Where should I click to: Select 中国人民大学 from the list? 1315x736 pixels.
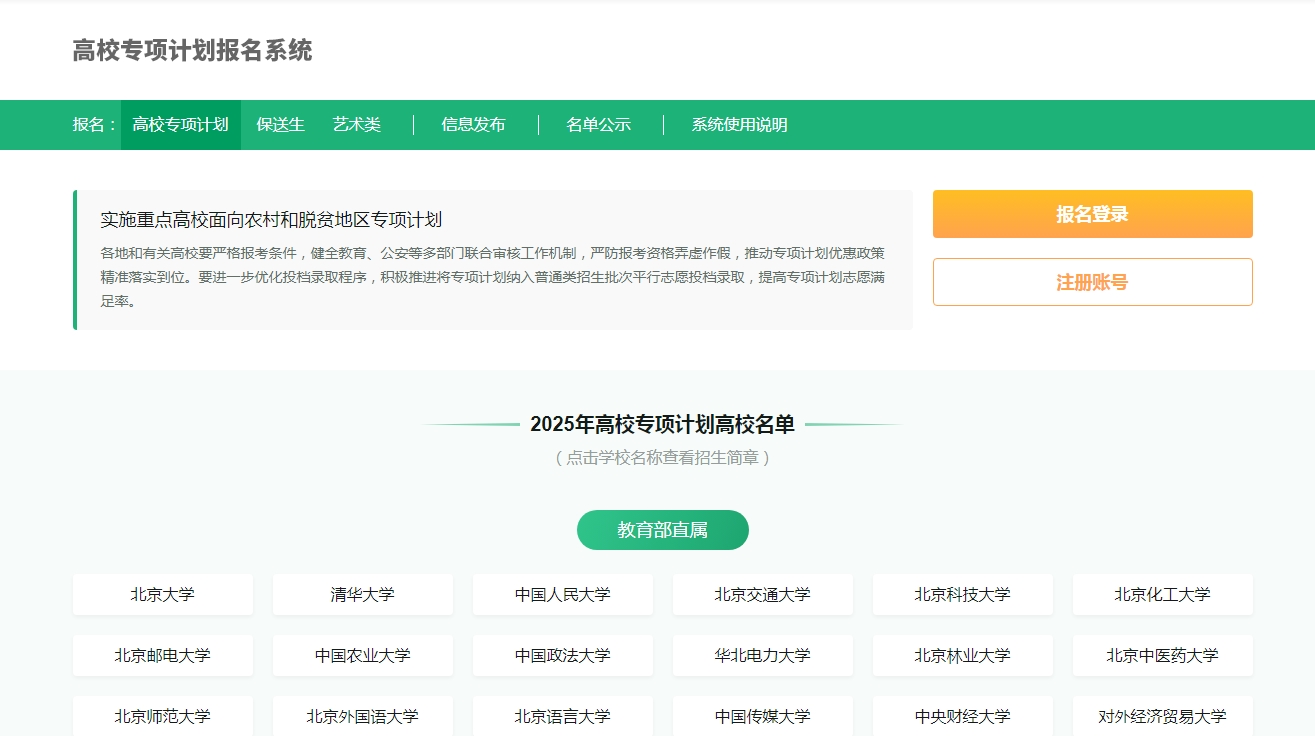pyautogui.click(x=563, y=594)
